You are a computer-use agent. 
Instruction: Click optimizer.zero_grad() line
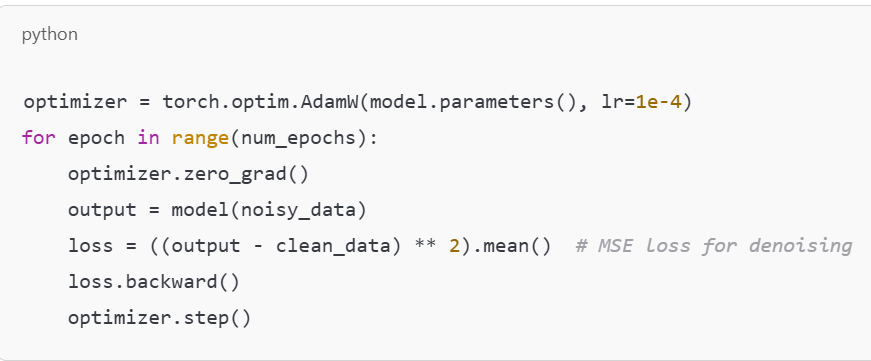[x=188, y=174]
